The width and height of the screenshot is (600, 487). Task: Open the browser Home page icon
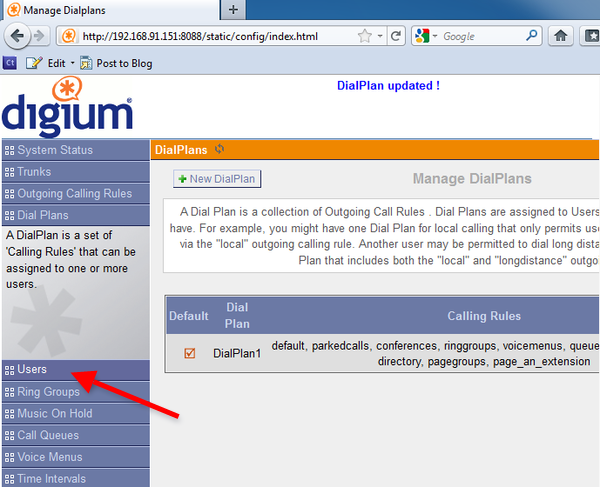click(x=561, y=36)
